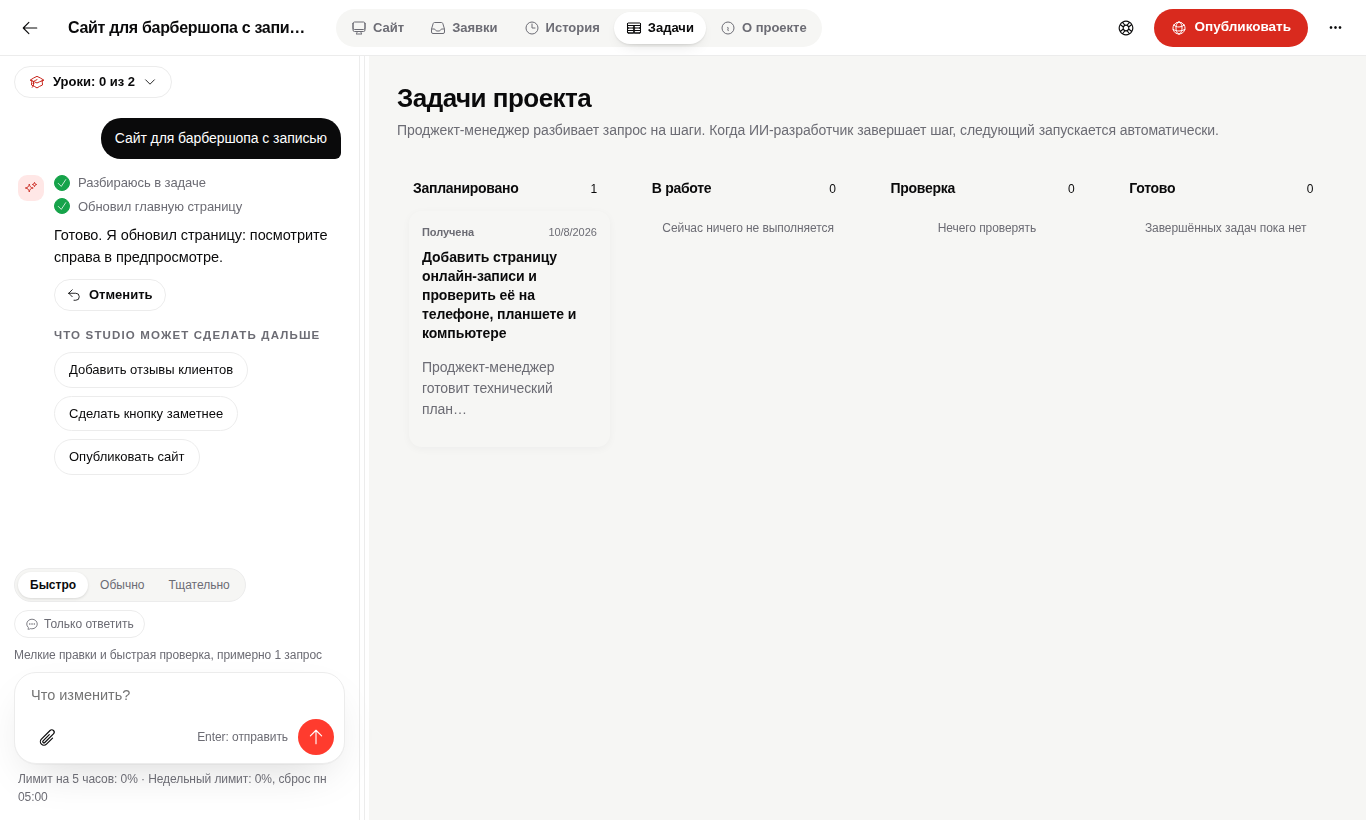Click the project title 'Сайт для барбершопа с запи…'
This screenshot has width=1366, height=820.
(x=187, y=28)
